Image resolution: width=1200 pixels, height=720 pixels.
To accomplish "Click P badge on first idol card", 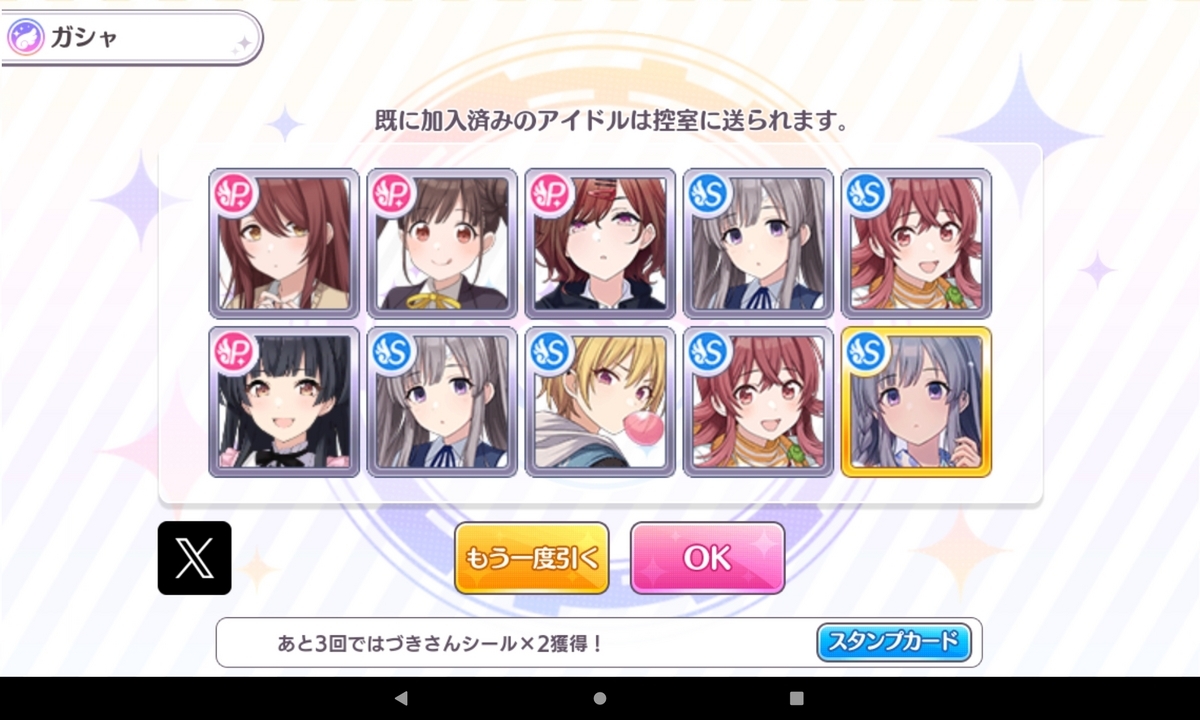I will coord(235,193).
